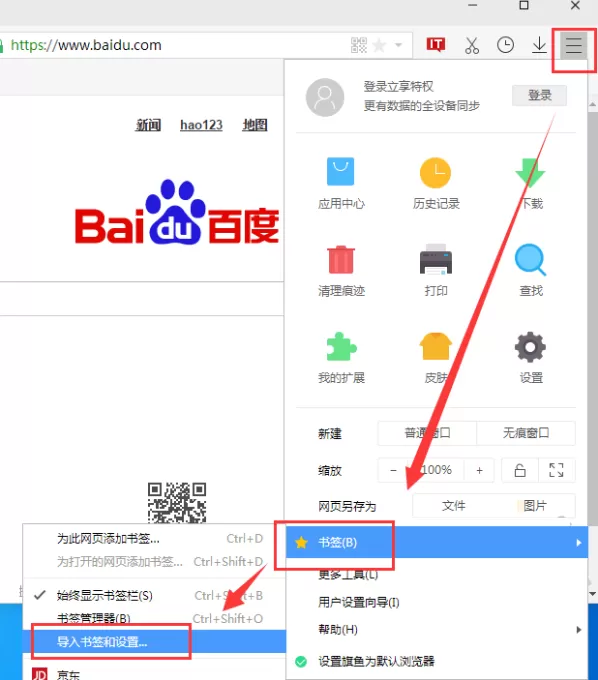
Task: Click the scrollbar down arrow
Action: [592, 594]
